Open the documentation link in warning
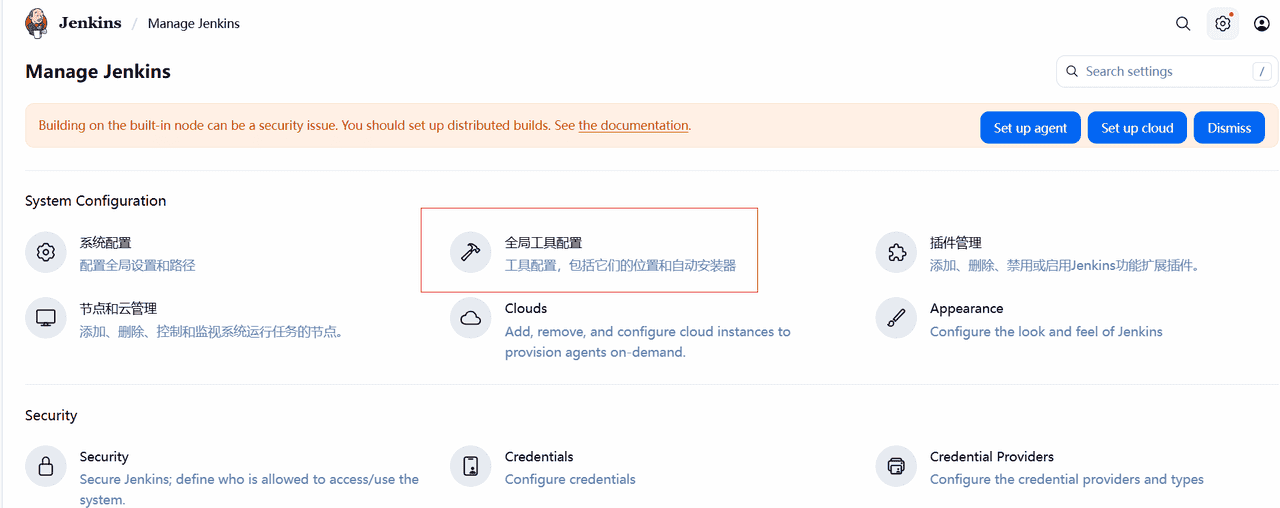Viewport: 1280px width, 508px height. (x=633, y=126)
